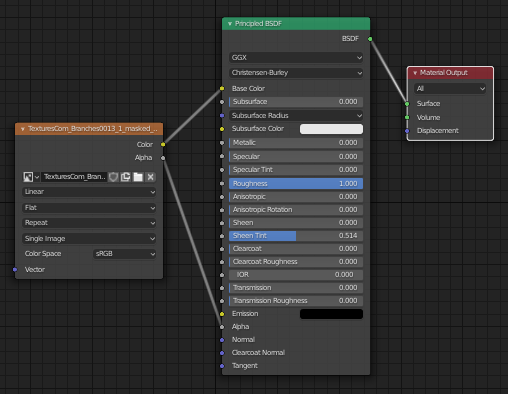Screen dimensions: 508x394
Task: Click the TexturesCom_Branches0013_1_masked header title
Action: pyautogui.click(x=93, y=129)
